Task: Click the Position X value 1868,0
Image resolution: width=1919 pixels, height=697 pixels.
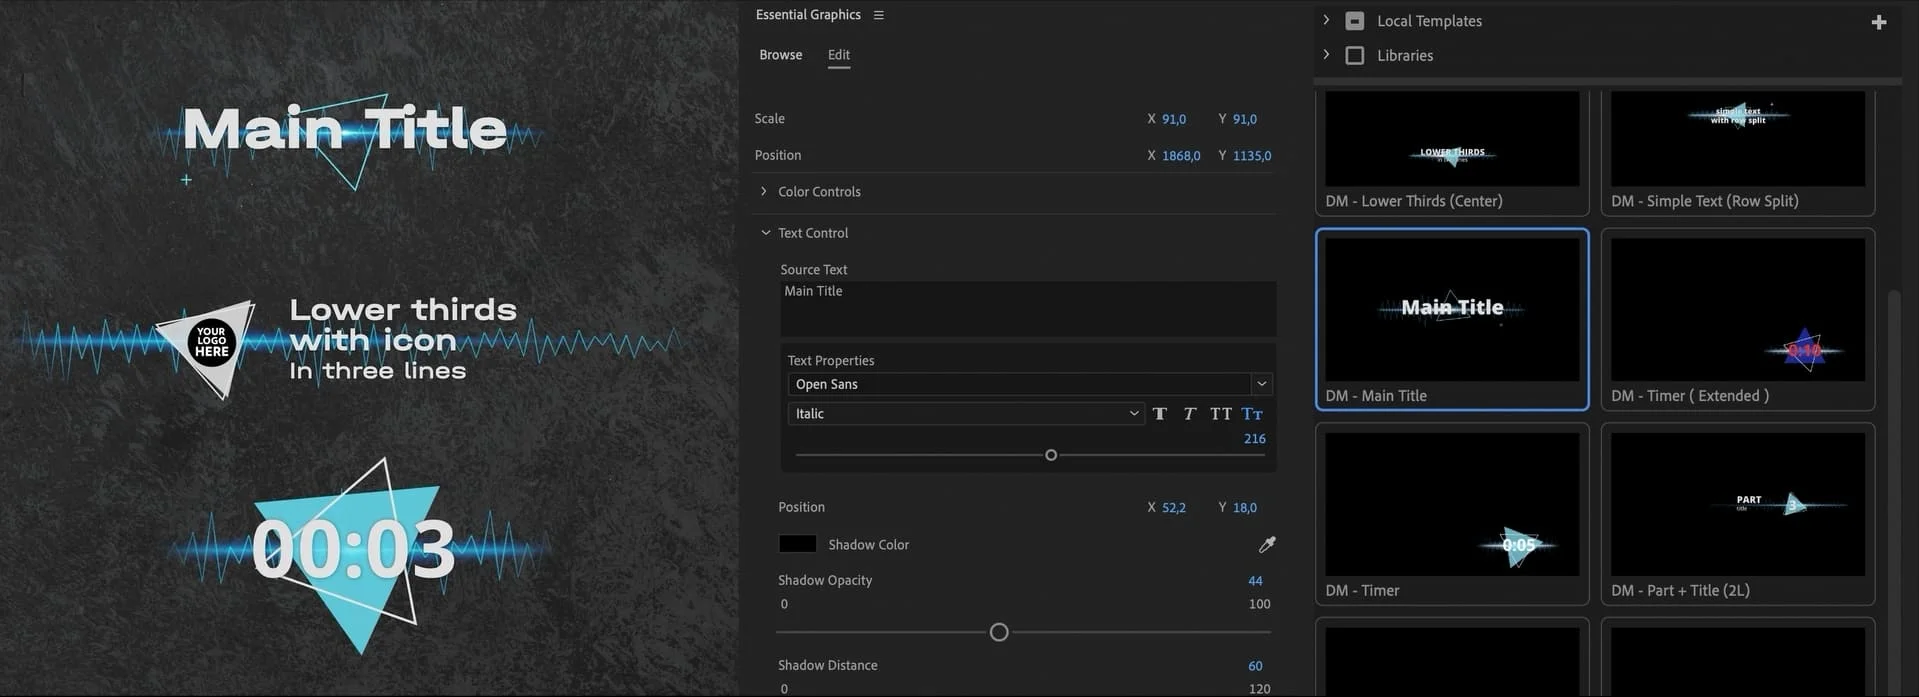Action: pos(1181,156)
